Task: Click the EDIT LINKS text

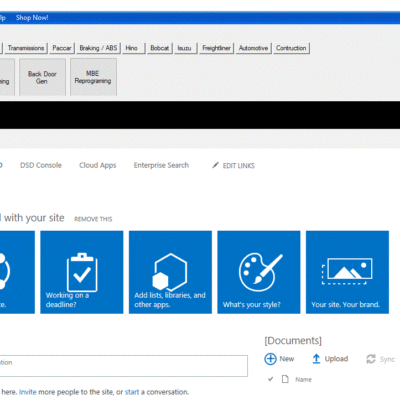Action: (x=239, y=166)
